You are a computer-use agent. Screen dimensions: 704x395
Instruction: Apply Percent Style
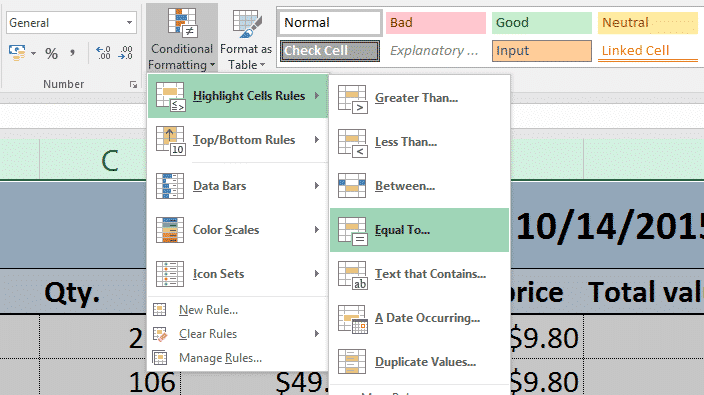[52, 53]
